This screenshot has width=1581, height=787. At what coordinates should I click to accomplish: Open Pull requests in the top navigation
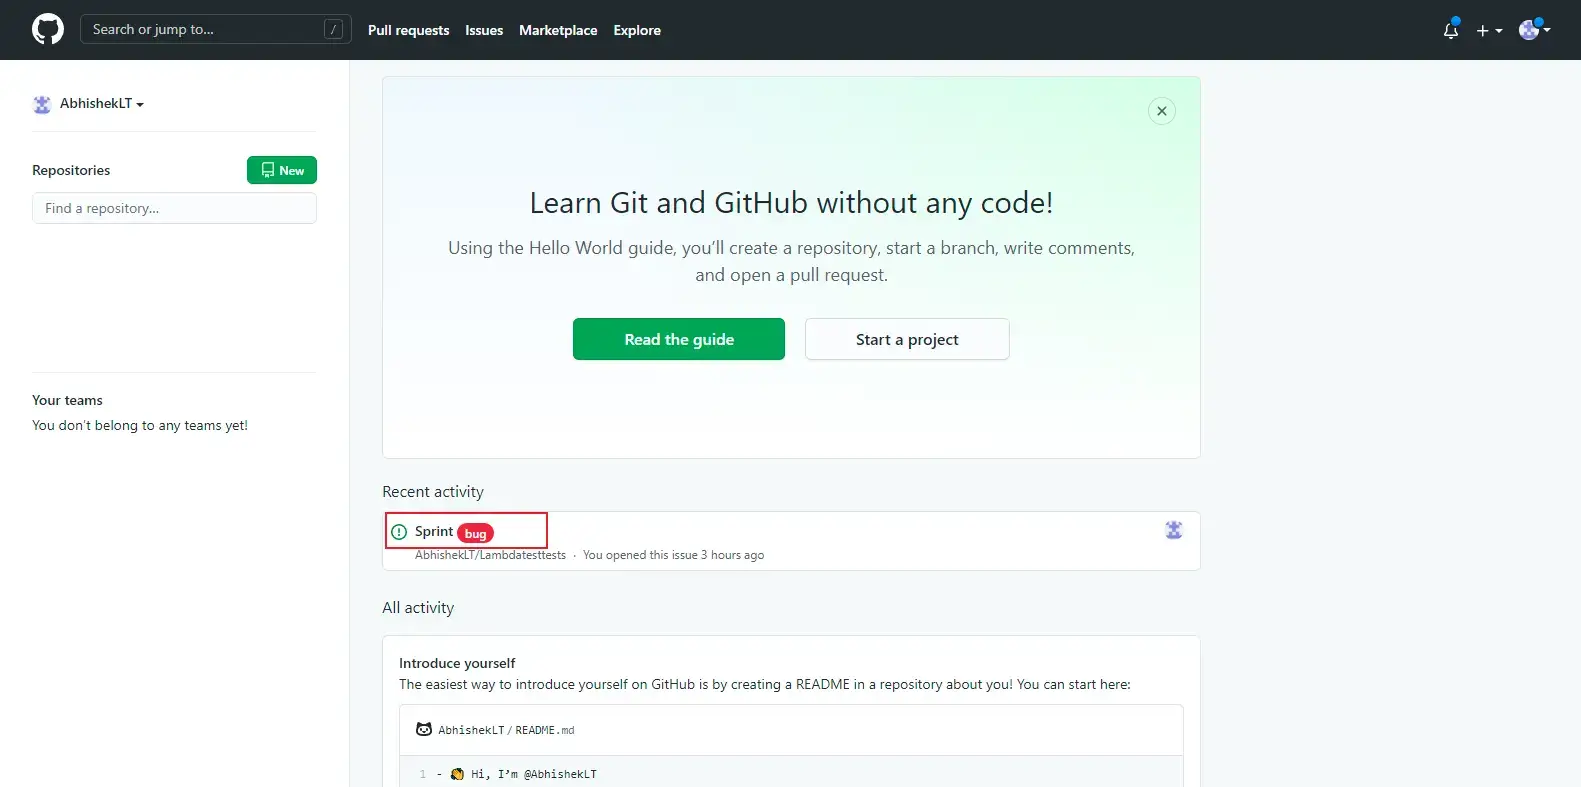(408, 30)
